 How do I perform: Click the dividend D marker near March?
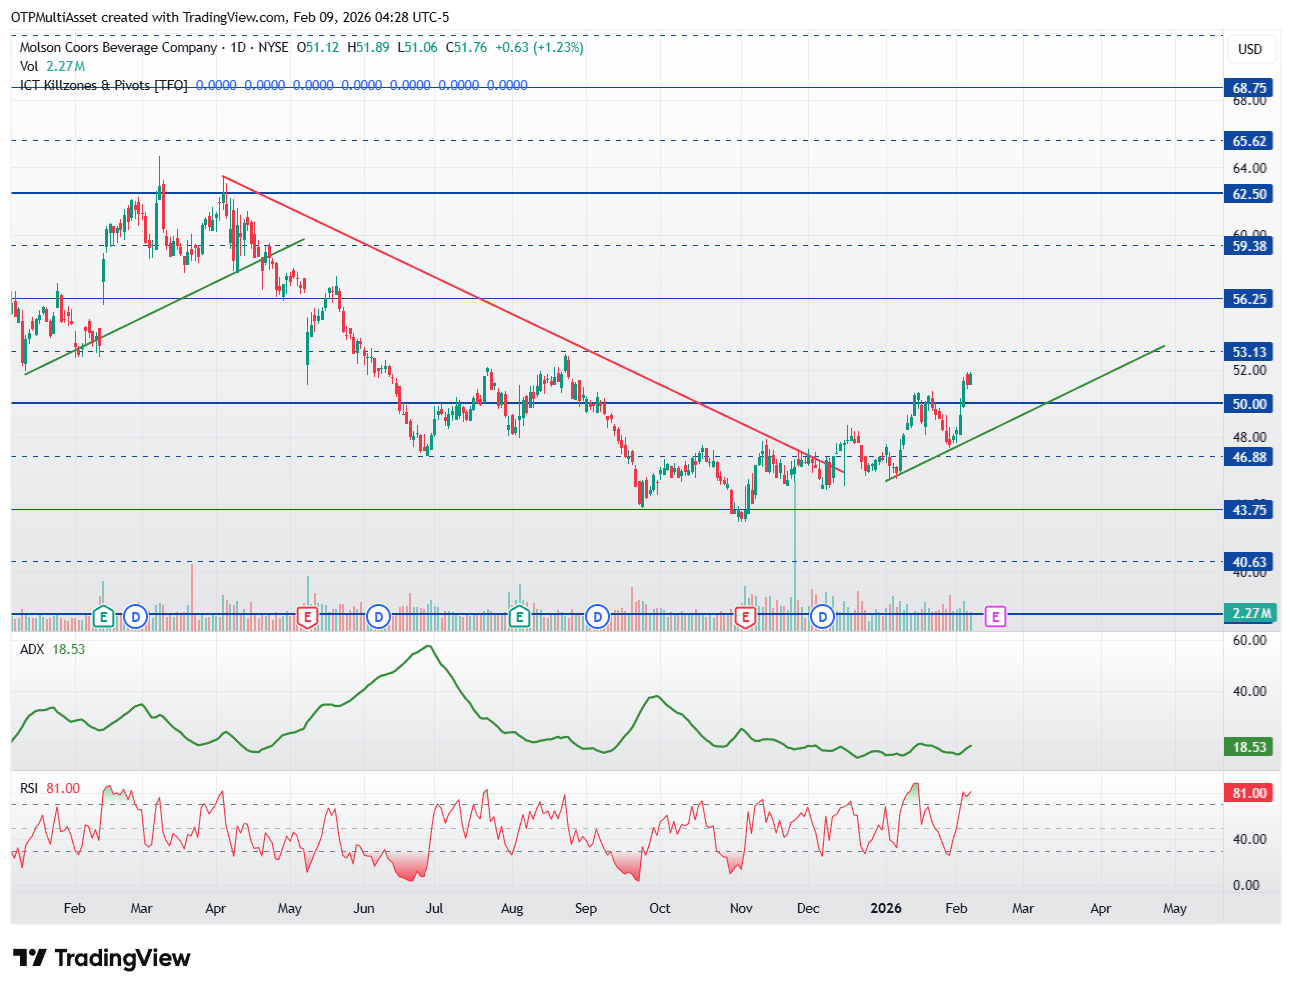coord(136,617)
